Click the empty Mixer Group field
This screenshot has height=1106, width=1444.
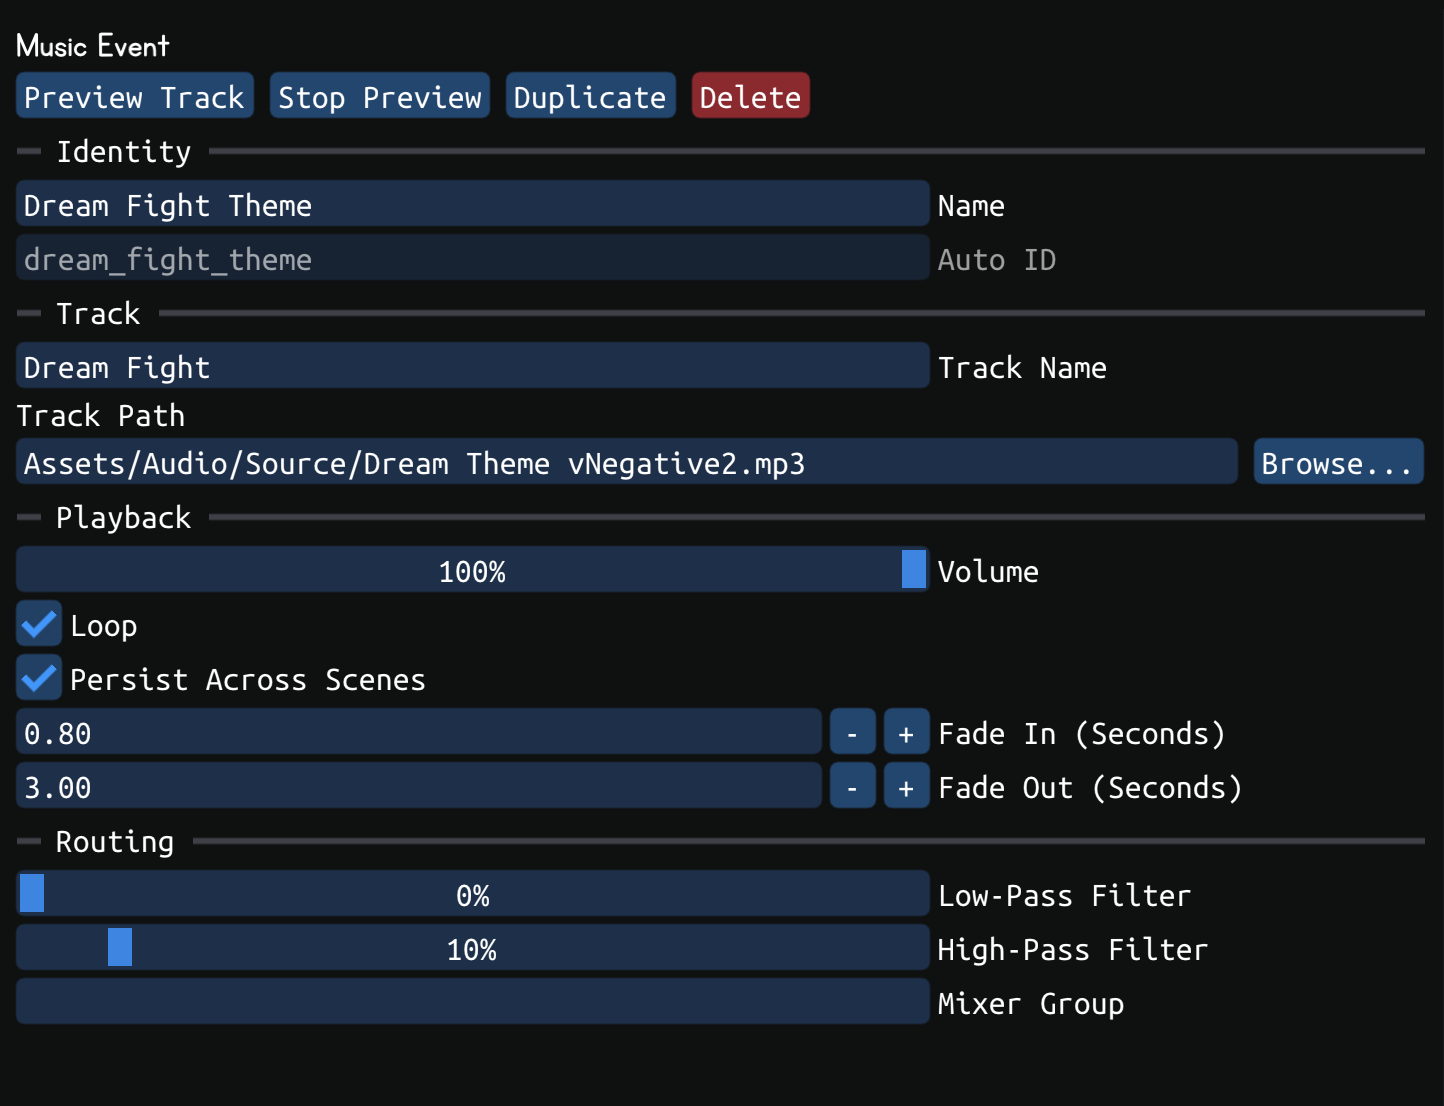point(473,1003)
